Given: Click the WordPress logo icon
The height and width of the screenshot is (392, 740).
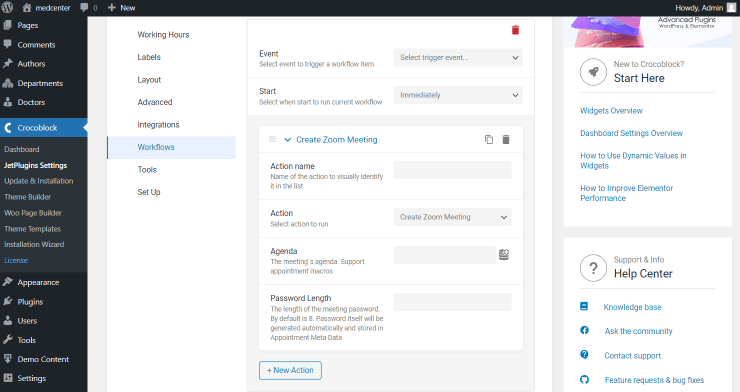Looking at the screenshot, I should coord(7,8).
